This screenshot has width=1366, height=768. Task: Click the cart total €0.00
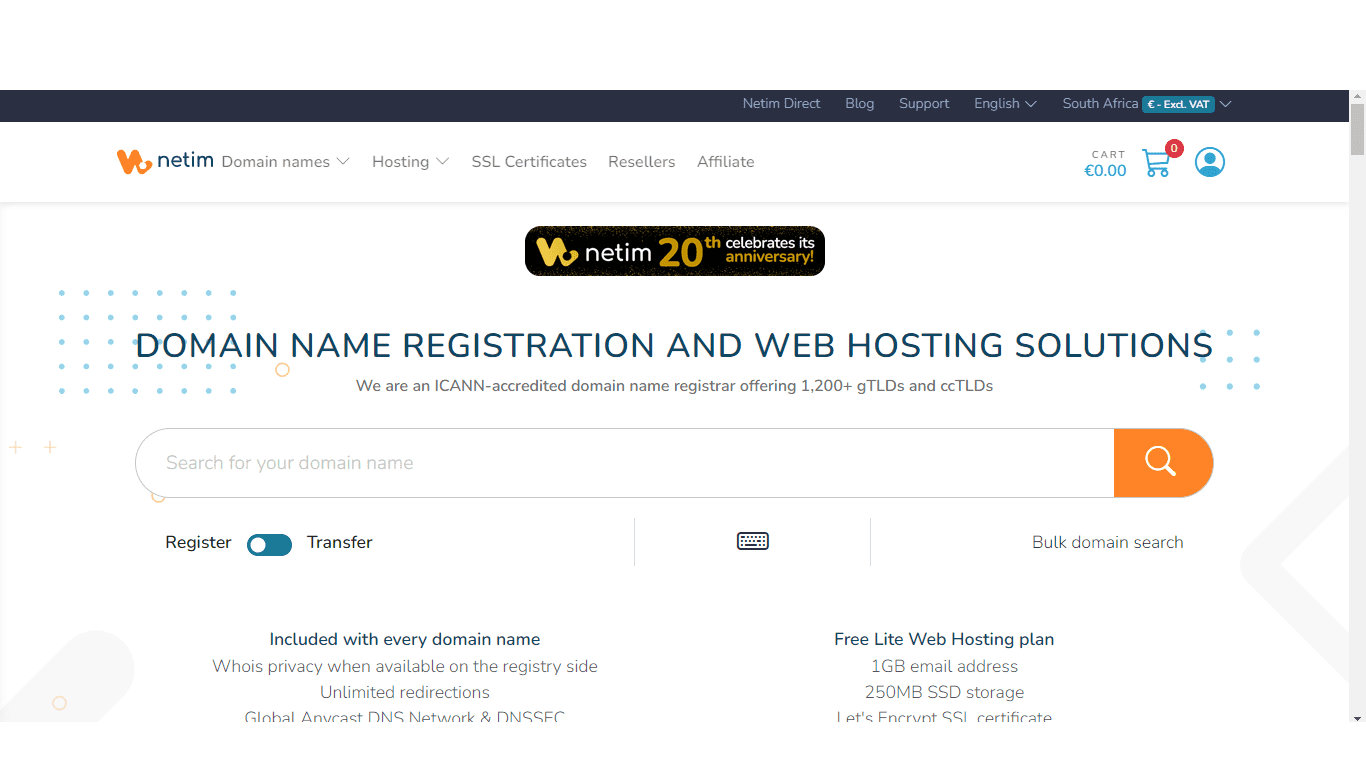point(1105,171)
